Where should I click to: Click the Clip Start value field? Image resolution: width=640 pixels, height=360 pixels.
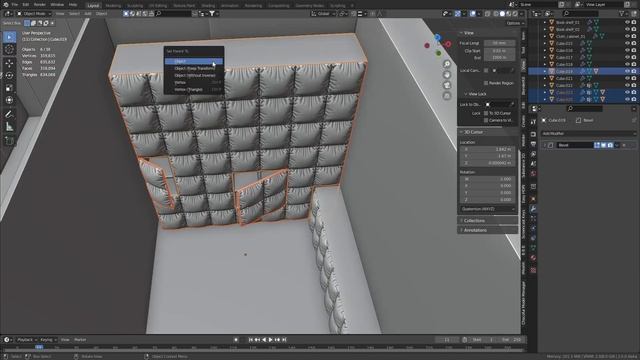pos(500,51)
